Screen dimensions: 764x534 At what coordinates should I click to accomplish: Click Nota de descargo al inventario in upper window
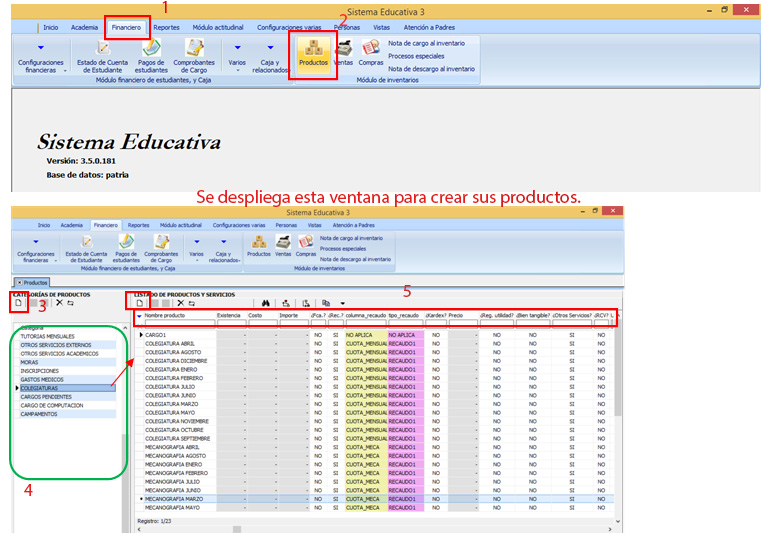431,69
